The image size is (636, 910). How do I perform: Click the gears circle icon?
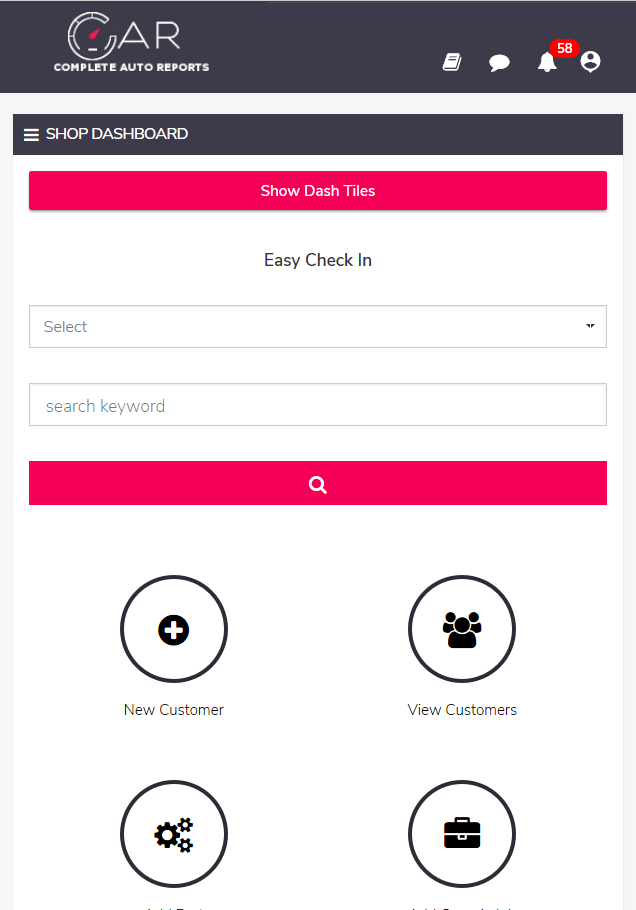tap(174, 834)
